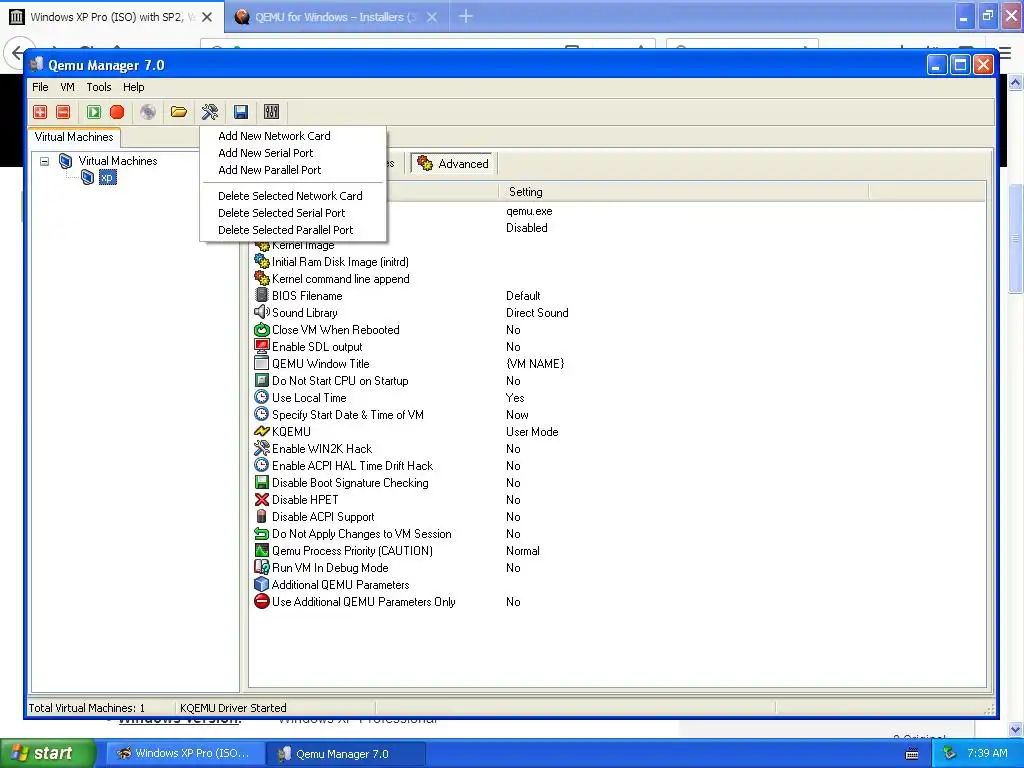
Task: Open new browser tab with plus button
Action: [466, 16]
